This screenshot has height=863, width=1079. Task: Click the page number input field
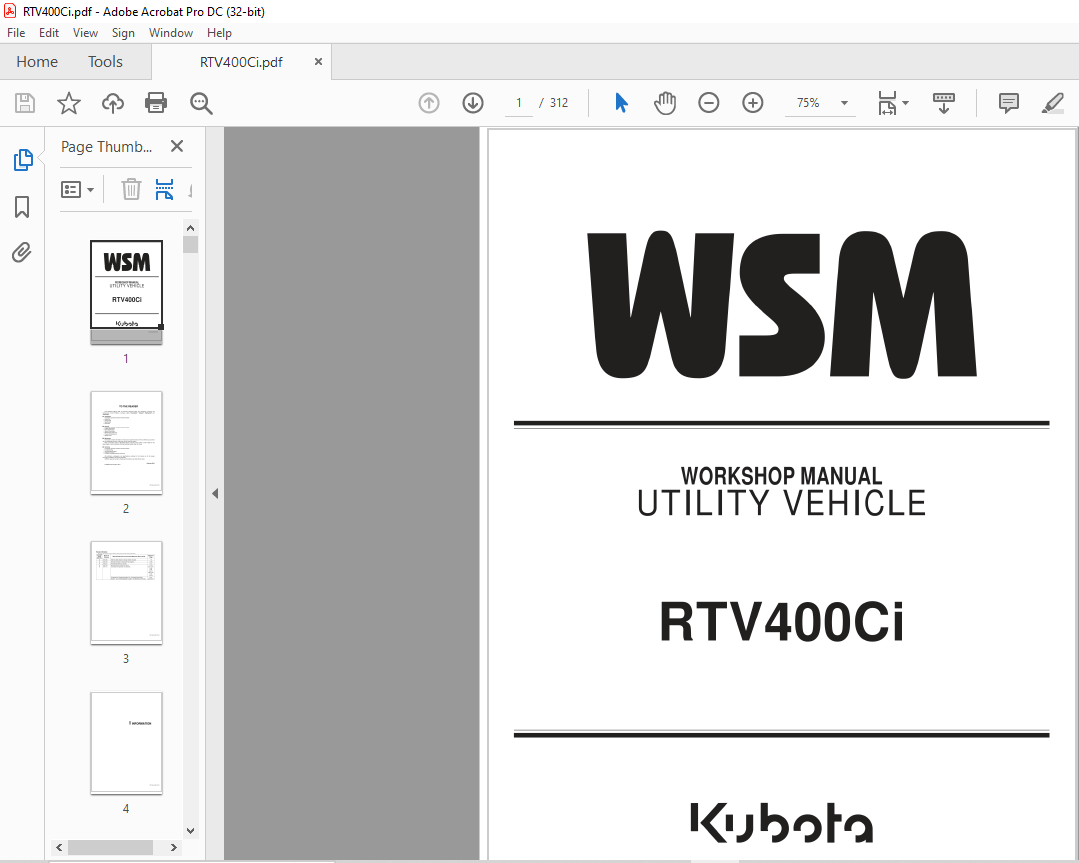[x=519, y=103]
